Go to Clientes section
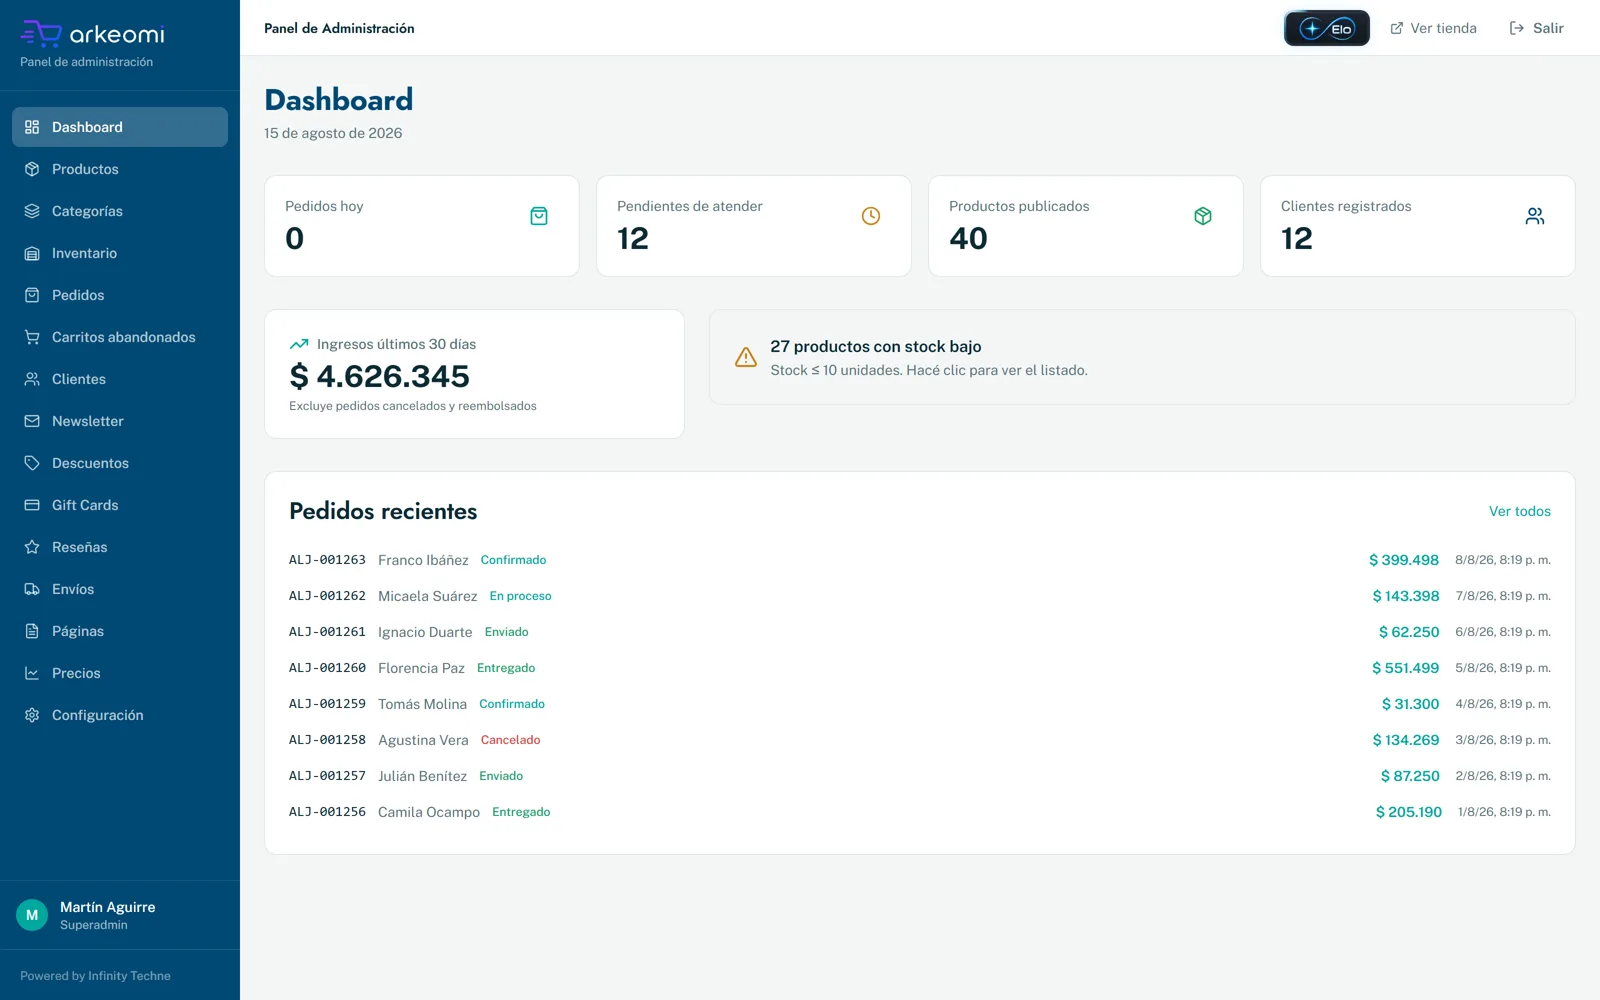This screenshot has height=1000, width=1600. (120, 379)
